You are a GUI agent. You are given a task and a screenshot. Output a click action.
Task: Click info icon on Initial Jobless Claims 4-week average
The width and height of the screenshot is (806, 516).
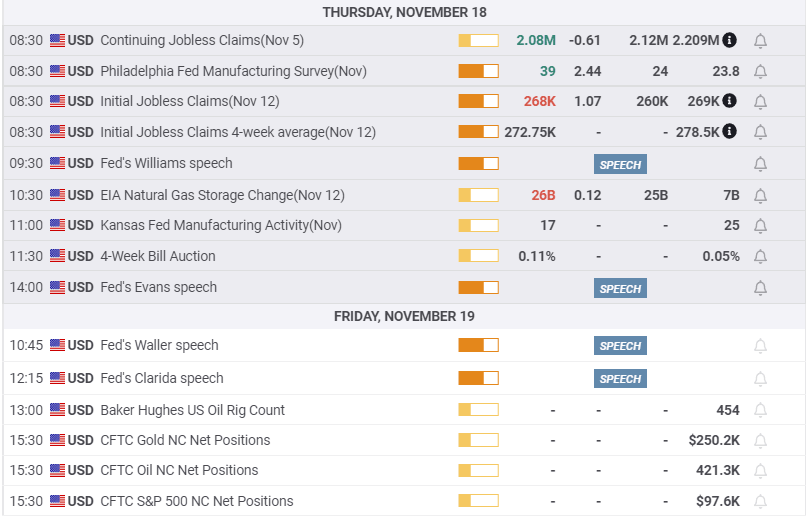click(730, 132)
